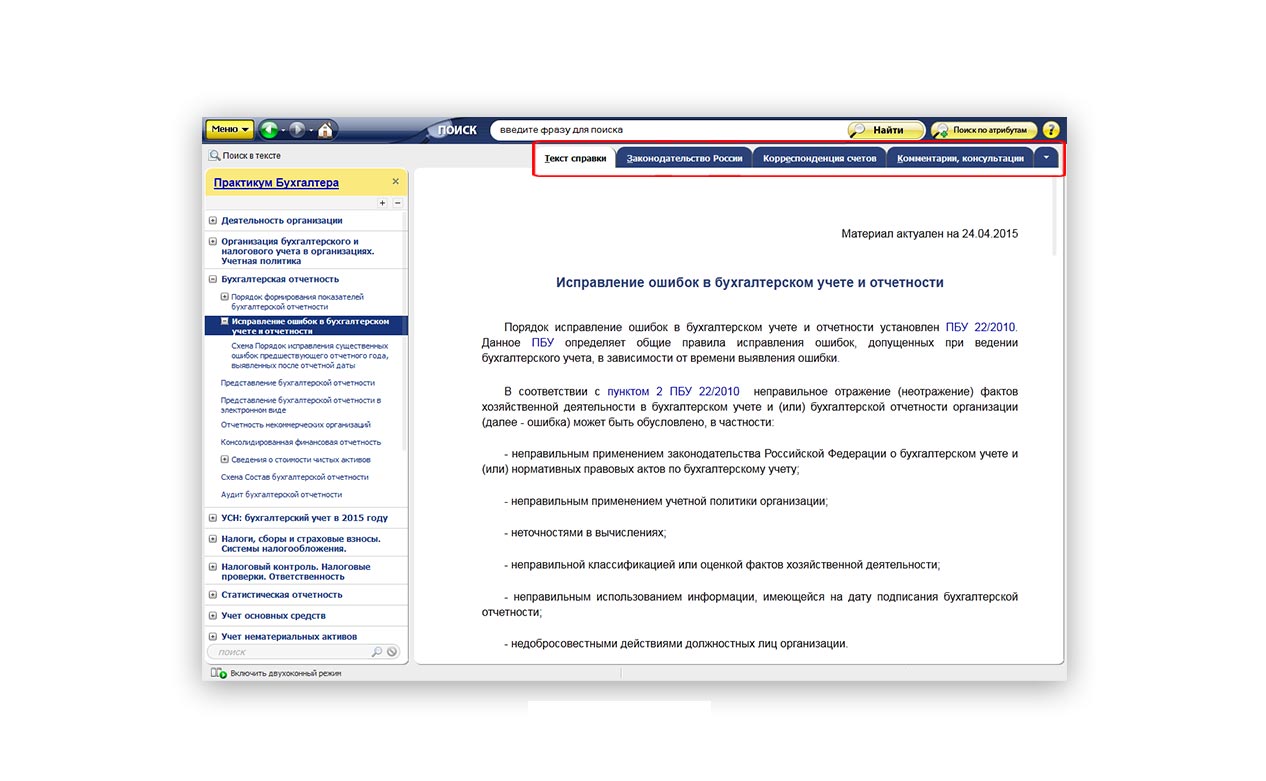
Task: Click the document title Исправление ошибок heading
Action: point(750,283)
